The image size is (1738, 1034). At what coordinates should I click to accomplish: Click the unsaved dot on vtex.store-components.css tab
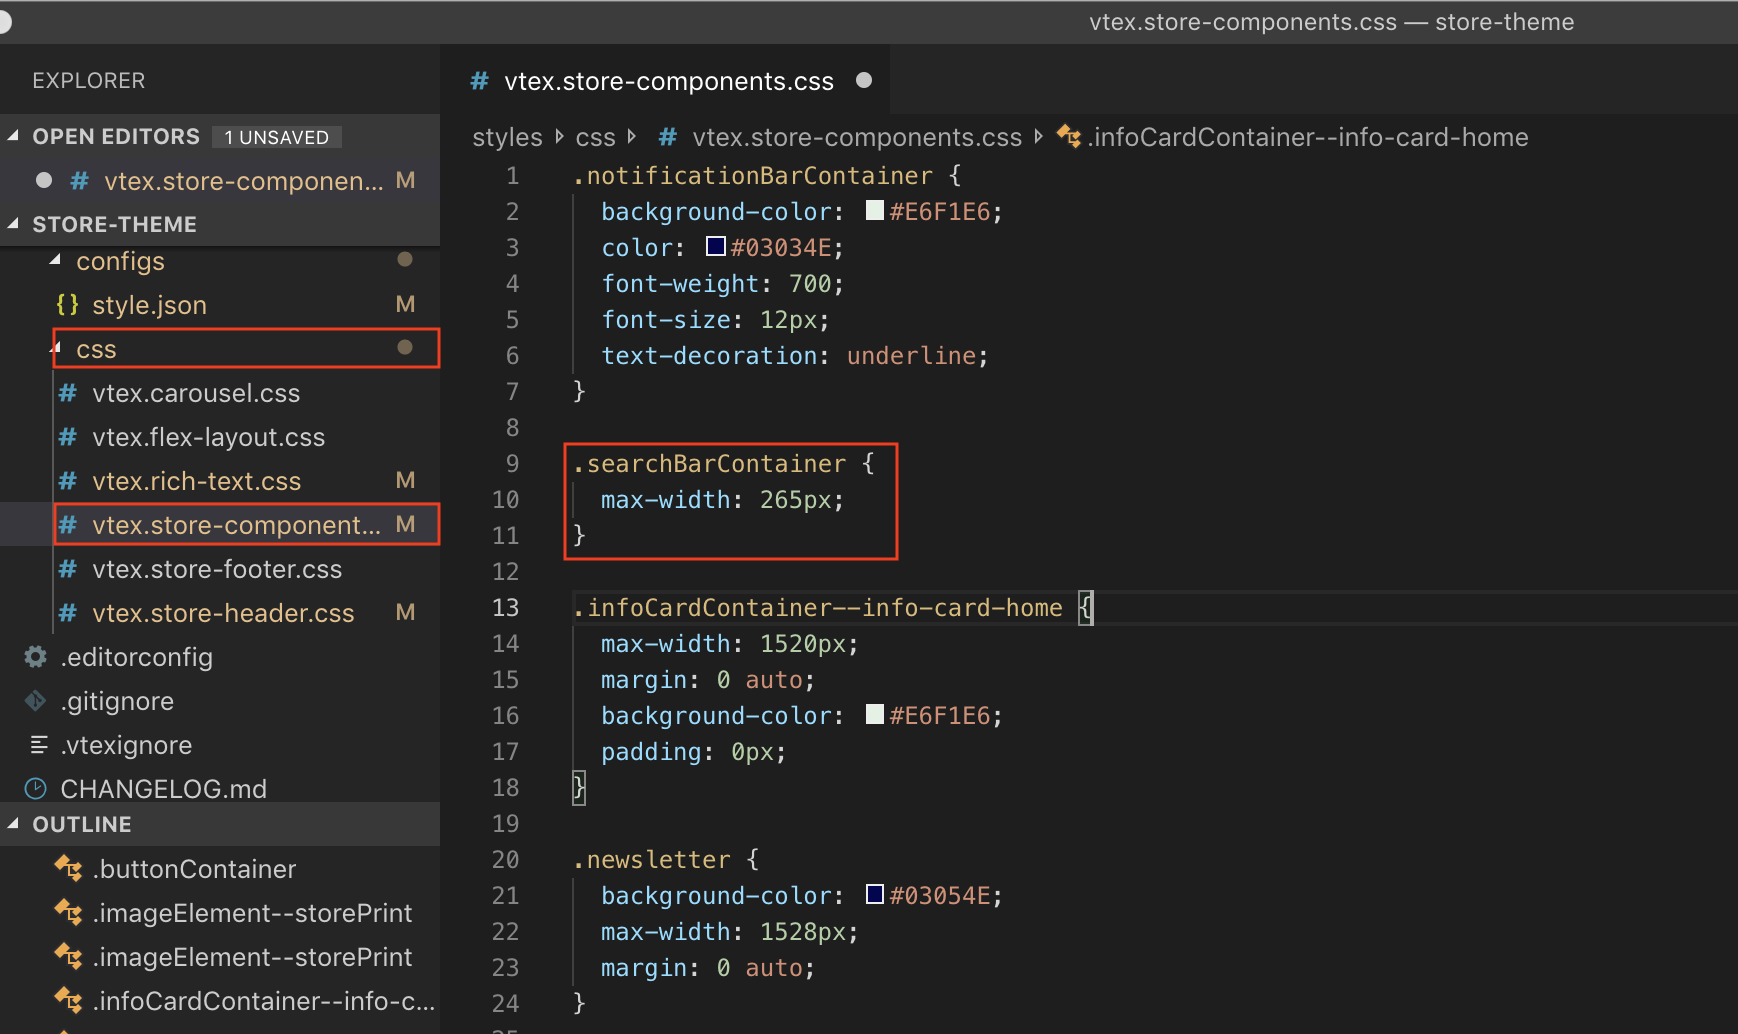click(x=864, y=80)
